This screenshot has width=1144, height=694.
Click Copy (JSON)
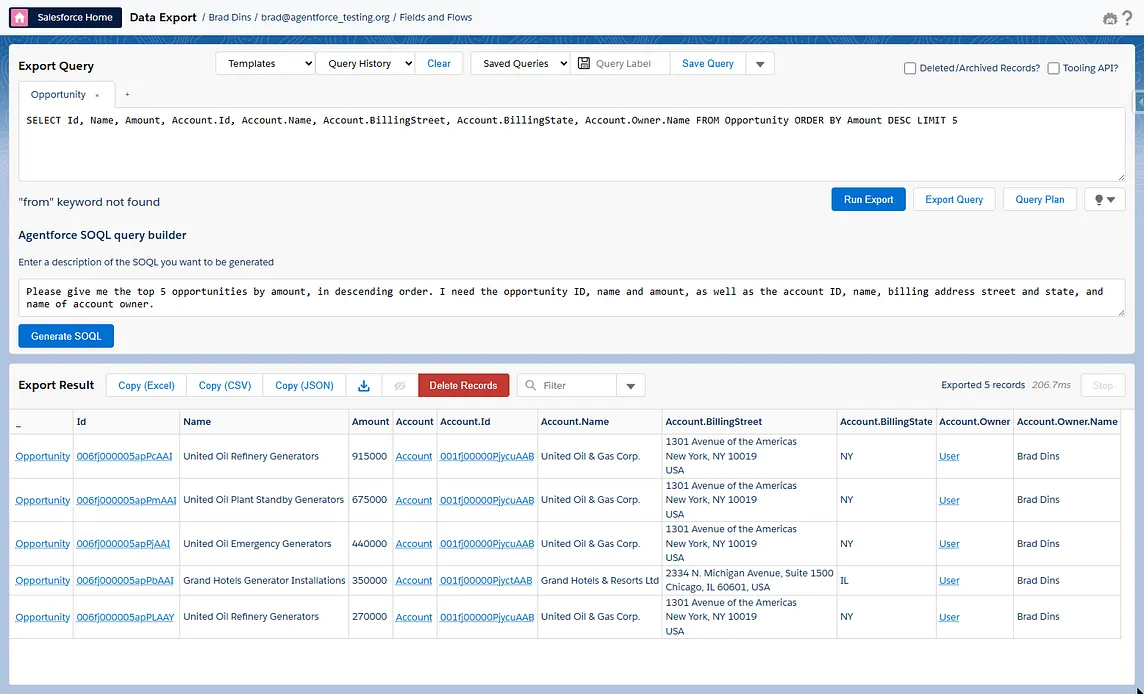[304, 385]
